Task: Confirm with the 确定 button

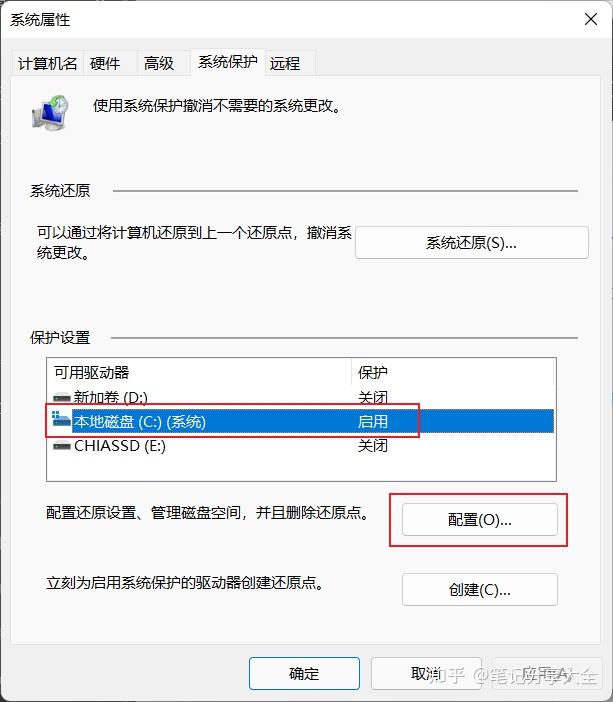Action: pos(304,673)
